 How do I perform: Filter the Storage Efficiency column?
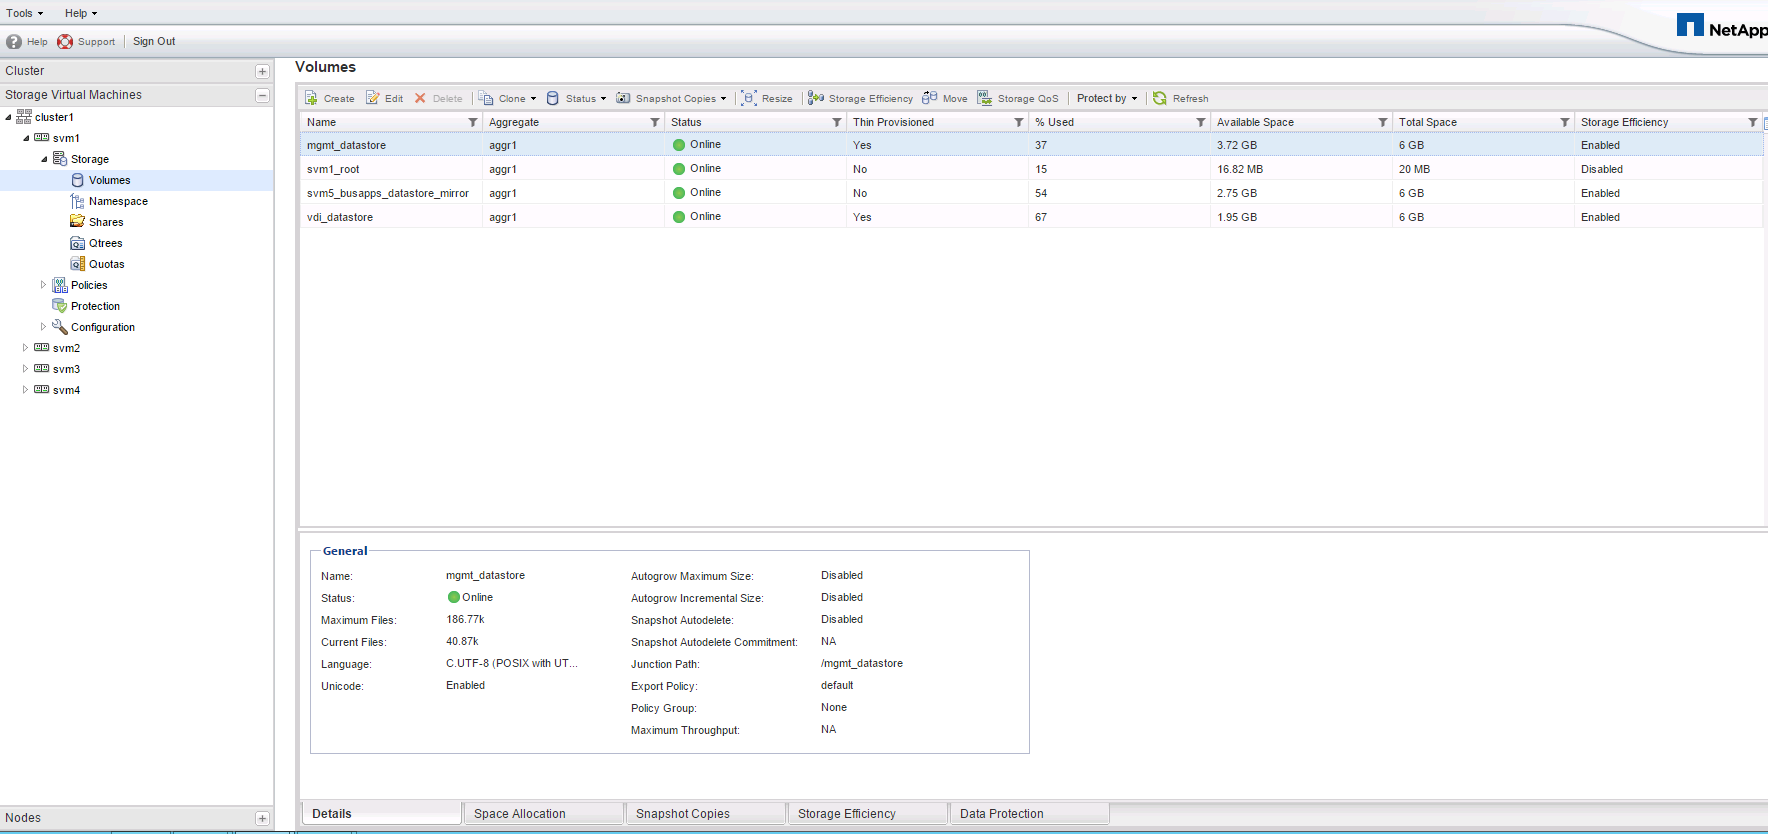click(x=1753, y=122)
